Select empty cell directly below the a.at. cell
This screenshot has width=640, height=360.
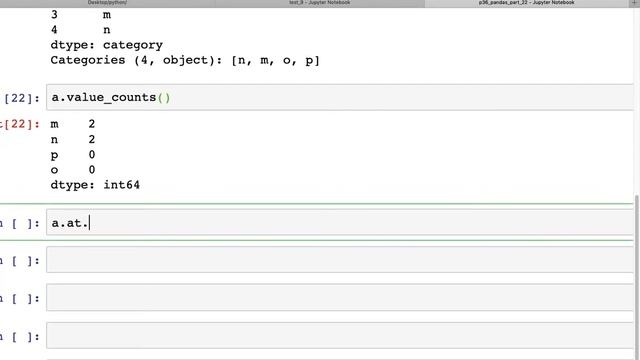pyautogui.click(x=340, y=260)
